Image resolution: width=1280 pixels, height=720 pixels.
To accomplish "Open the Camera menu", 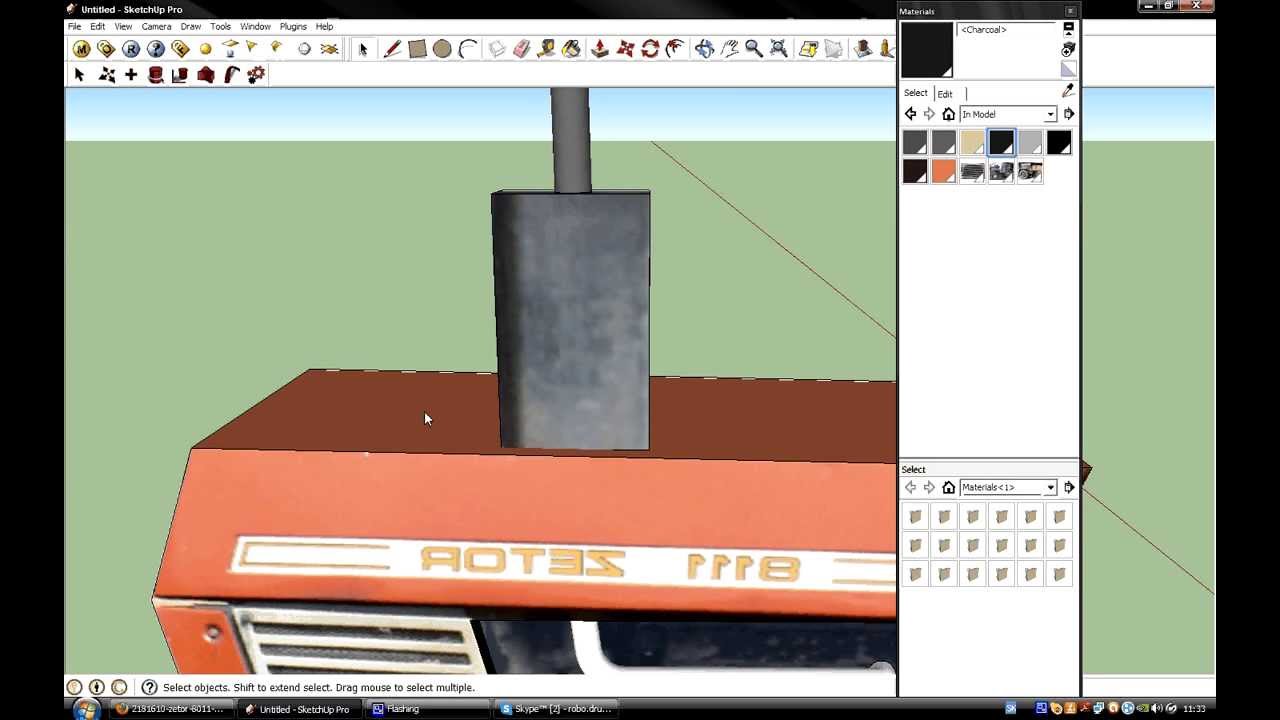I will 156,27.
